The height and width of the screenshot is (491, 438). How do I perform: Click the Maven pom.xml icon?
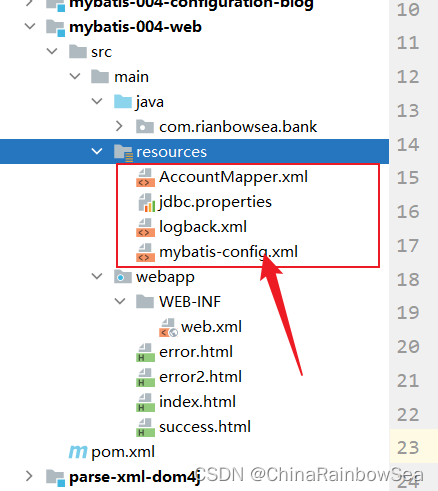[78, 452]
